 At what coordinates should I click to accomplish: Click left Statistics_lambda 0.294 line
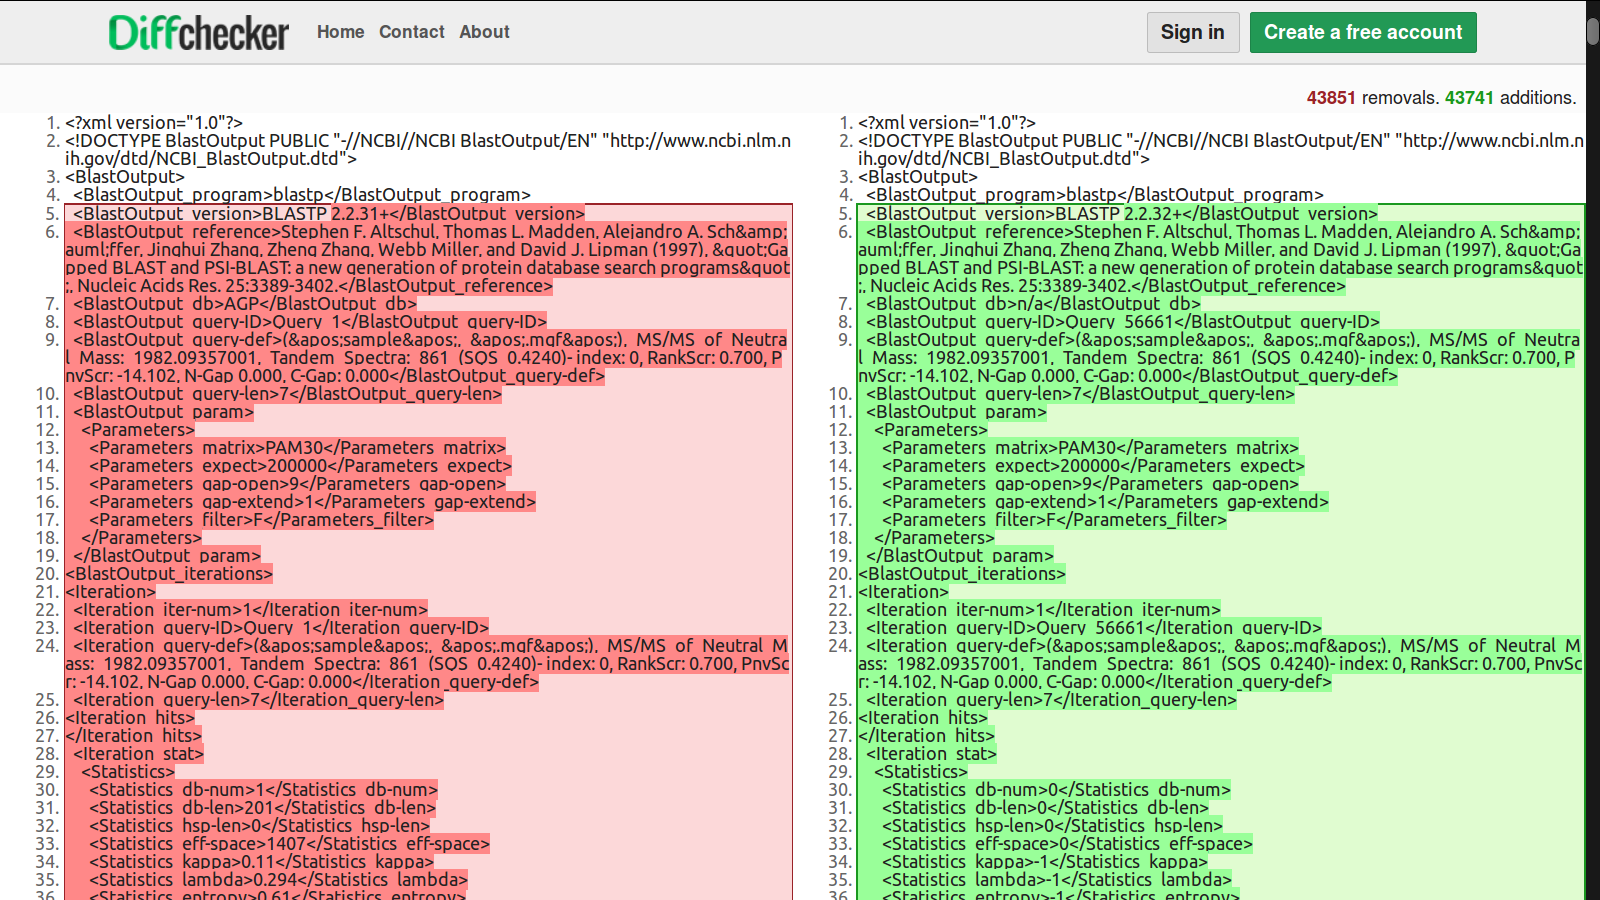click(x=279, y=879)
